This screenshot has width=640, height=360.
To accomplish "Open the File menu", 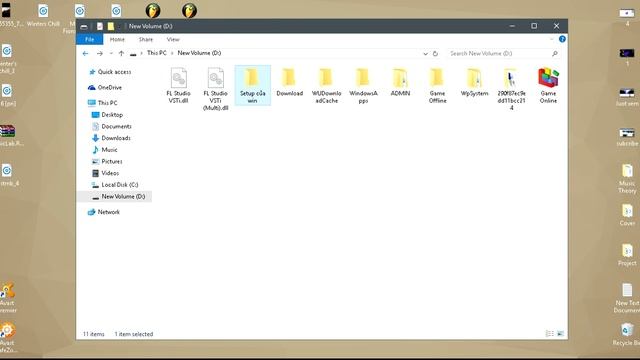I will [89, 39].
